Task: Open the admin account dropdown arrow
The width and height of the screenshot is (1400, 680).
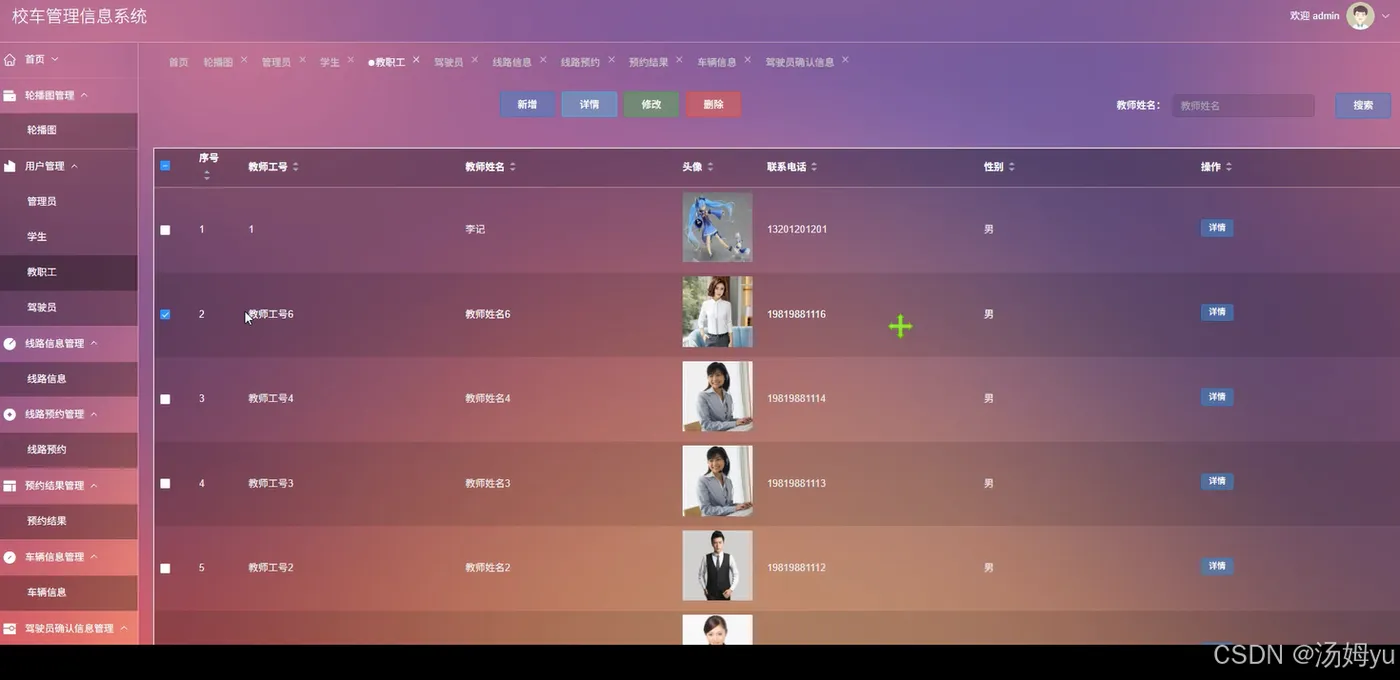Action: 1385,17
